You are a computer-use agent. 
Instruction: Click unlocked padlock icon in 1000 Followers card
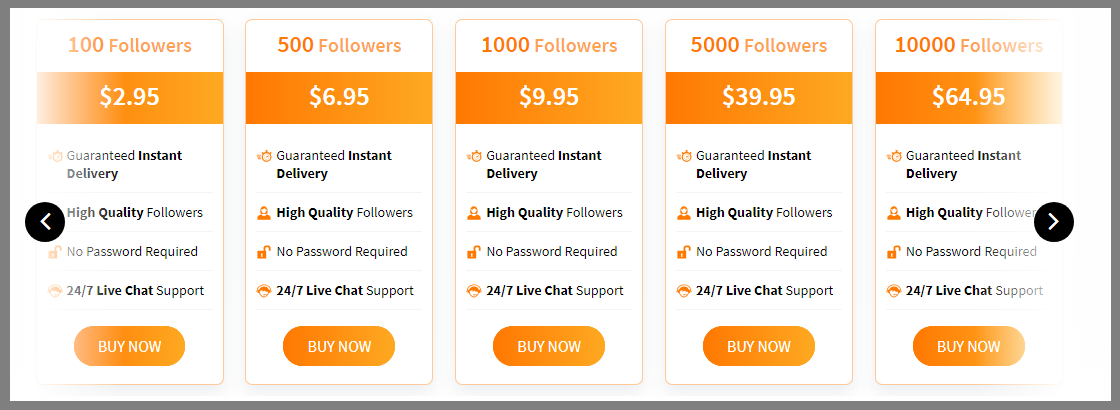point(474,252)
